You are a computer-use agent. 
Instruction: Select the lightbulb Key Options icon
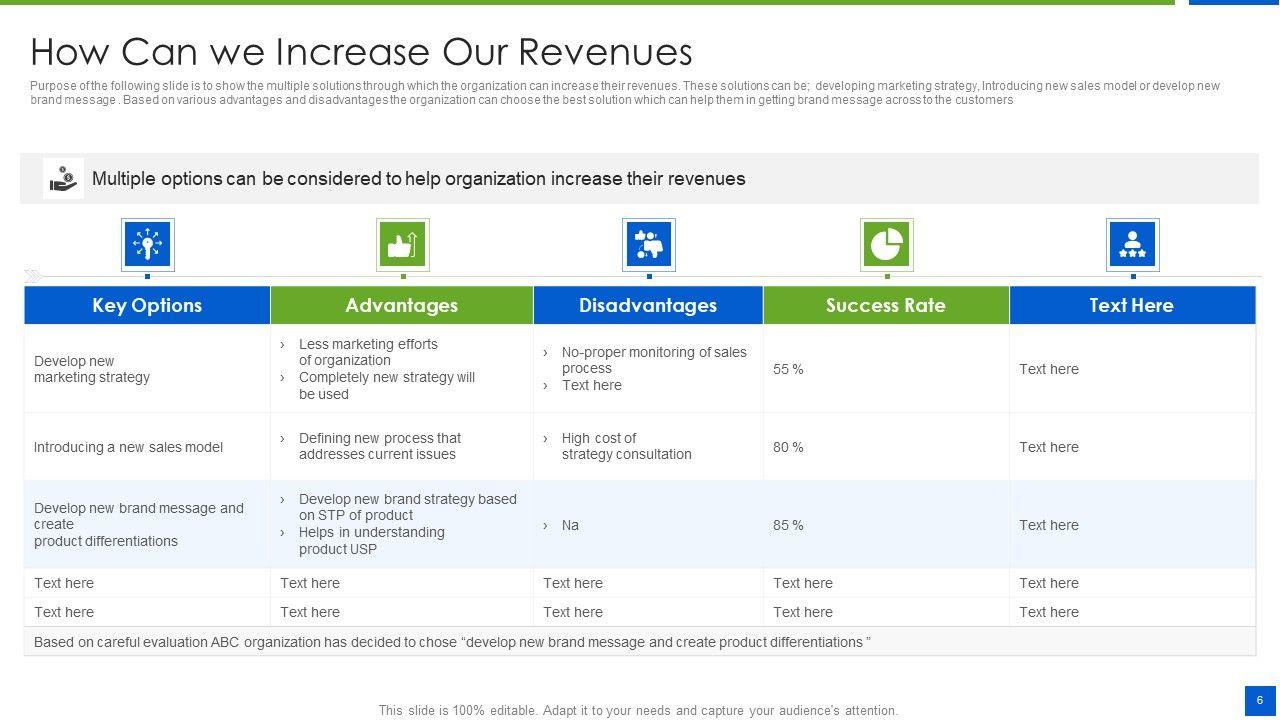(x=147, y=244)
